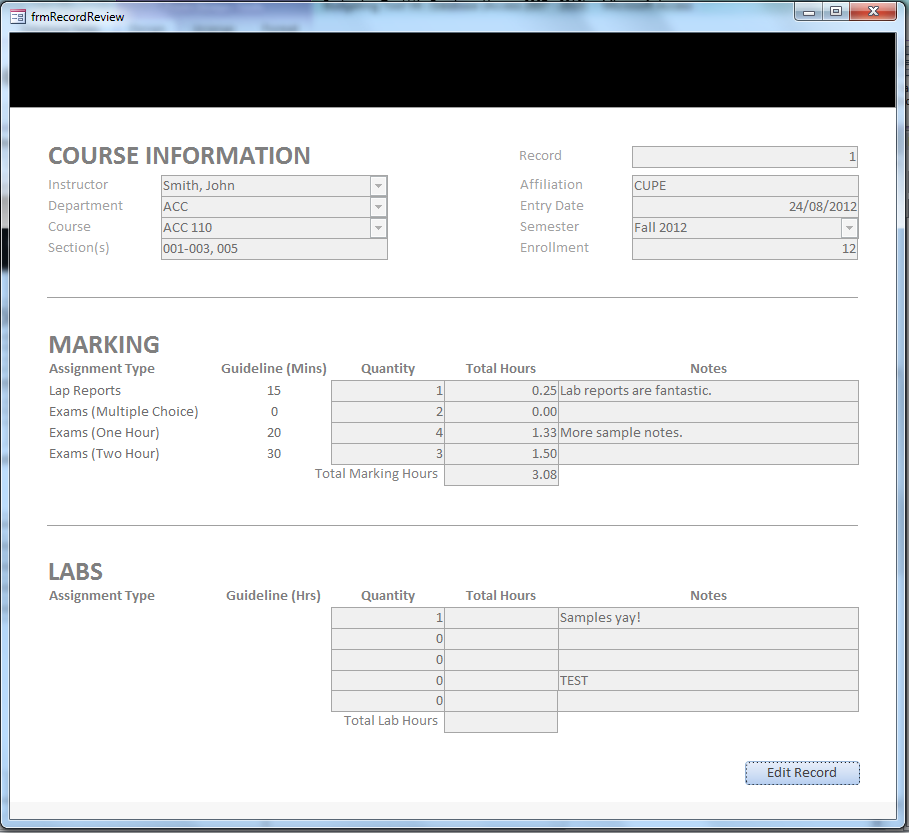Click the Entry Date field 24/08/2012

(745, 207)
